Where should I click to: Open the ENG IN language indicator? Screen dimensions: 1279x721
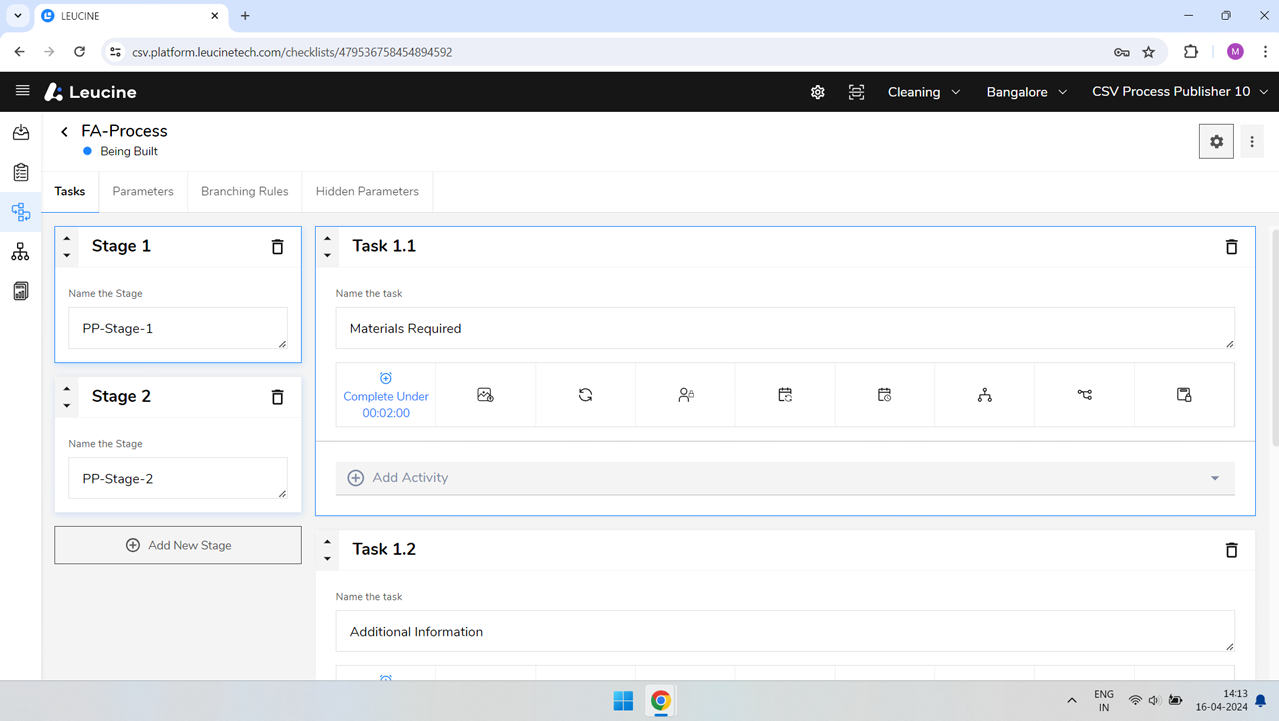pyautogui.click(x=1104, y=700)
